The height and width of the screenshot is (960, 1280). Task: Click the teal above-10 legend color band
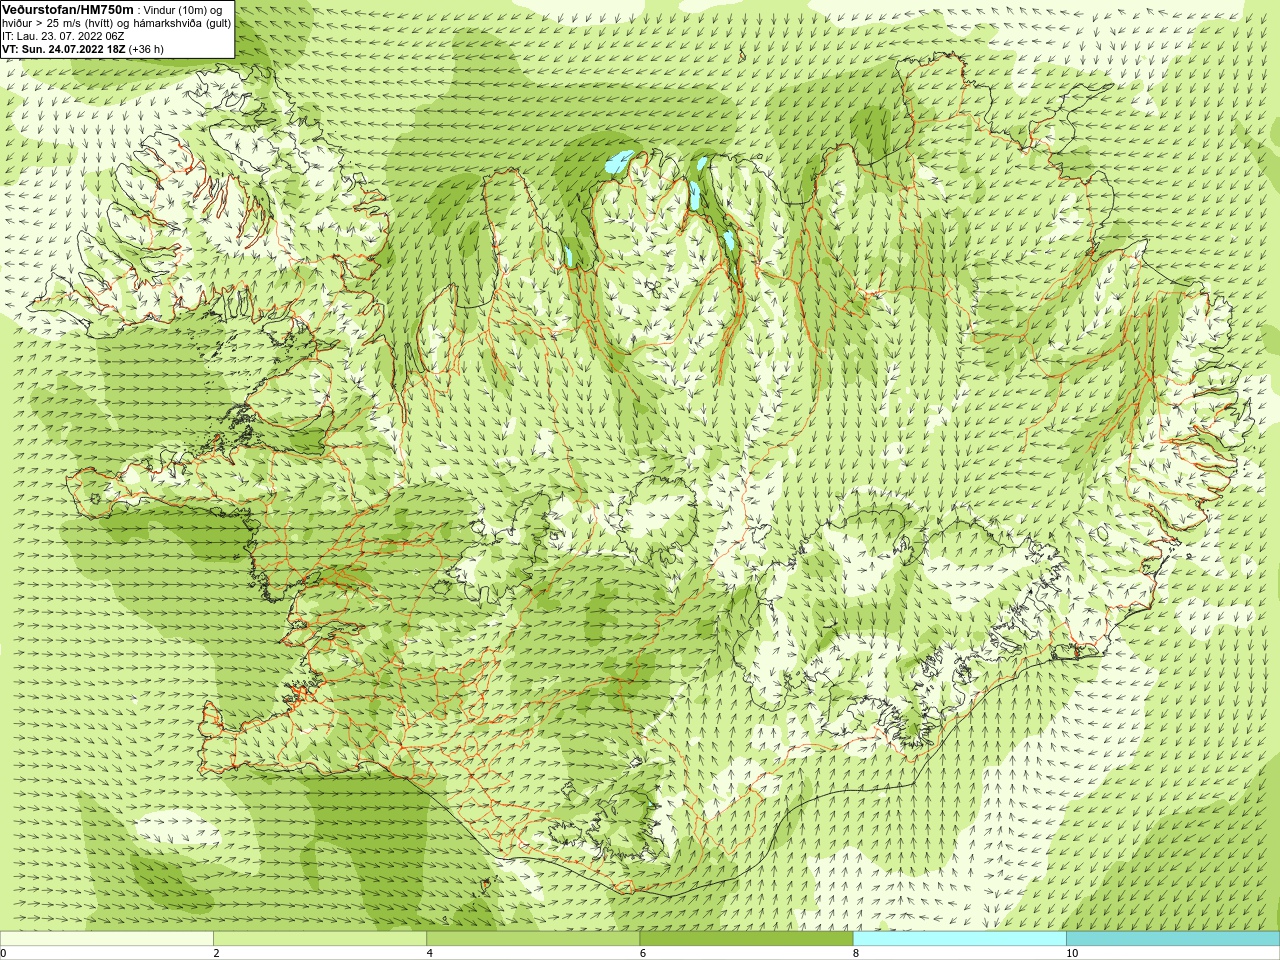click(1172, 939)
